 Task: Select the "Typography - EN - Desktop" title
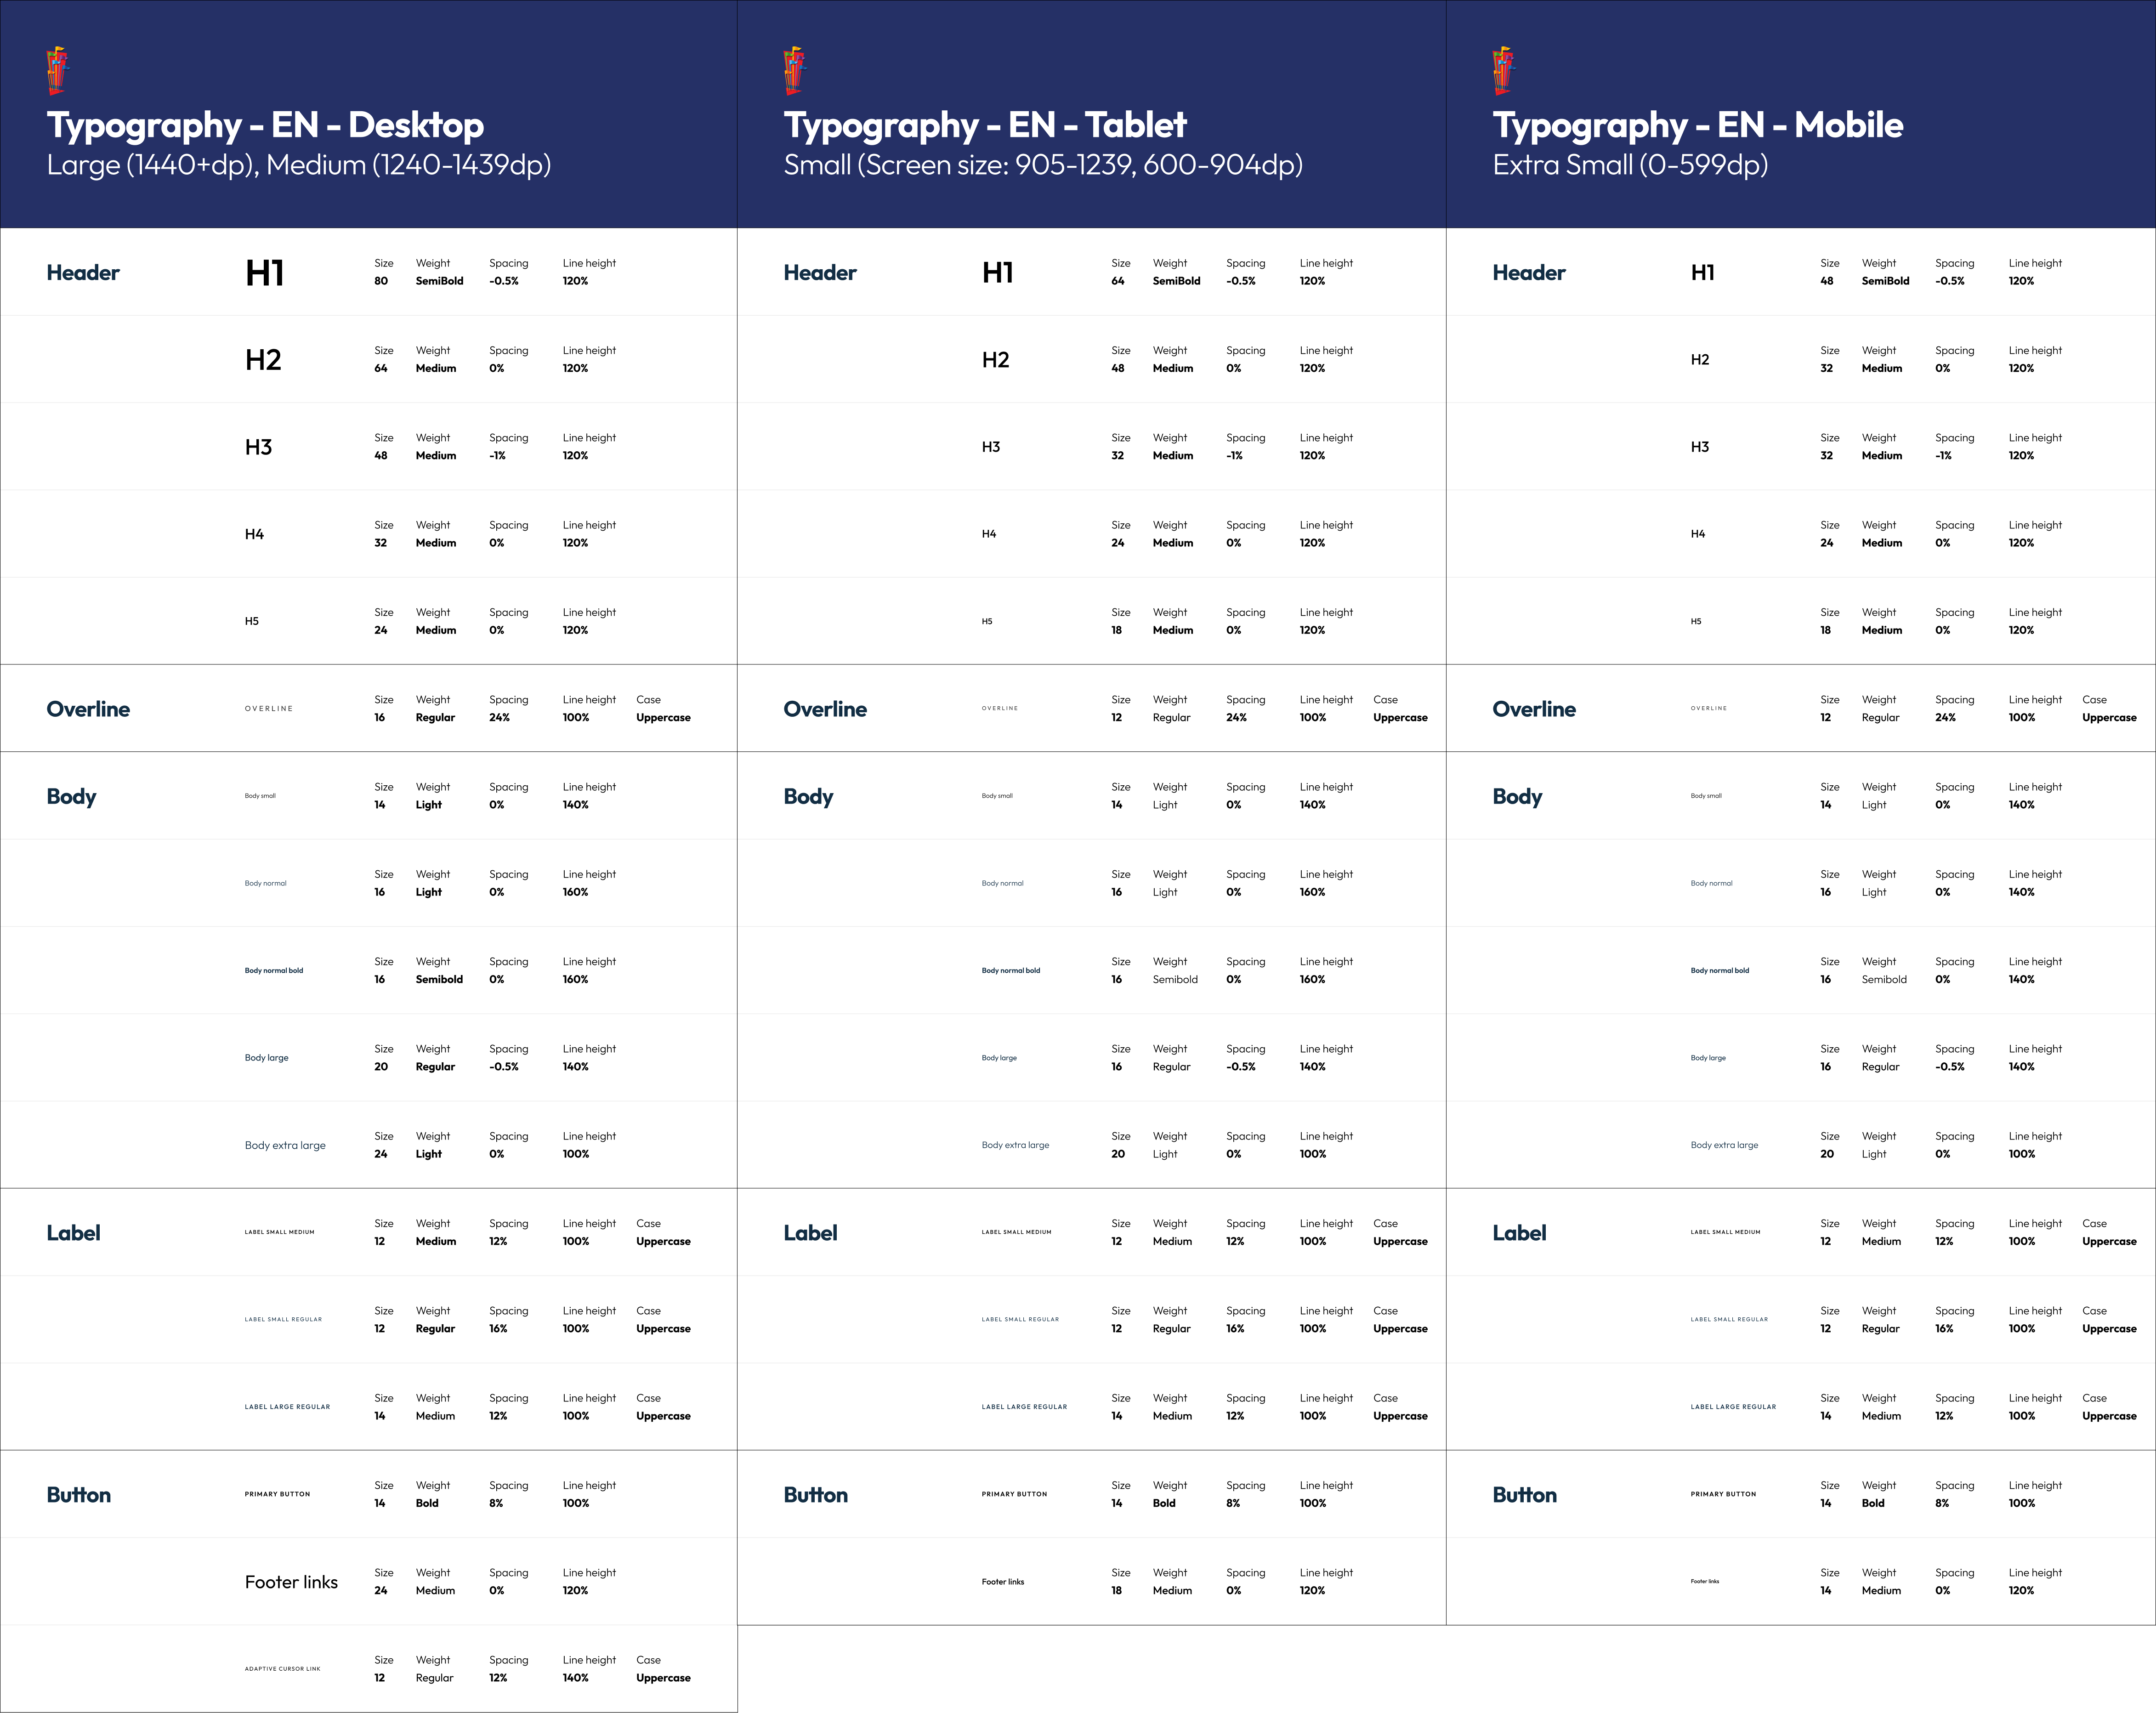coord(265,125)
